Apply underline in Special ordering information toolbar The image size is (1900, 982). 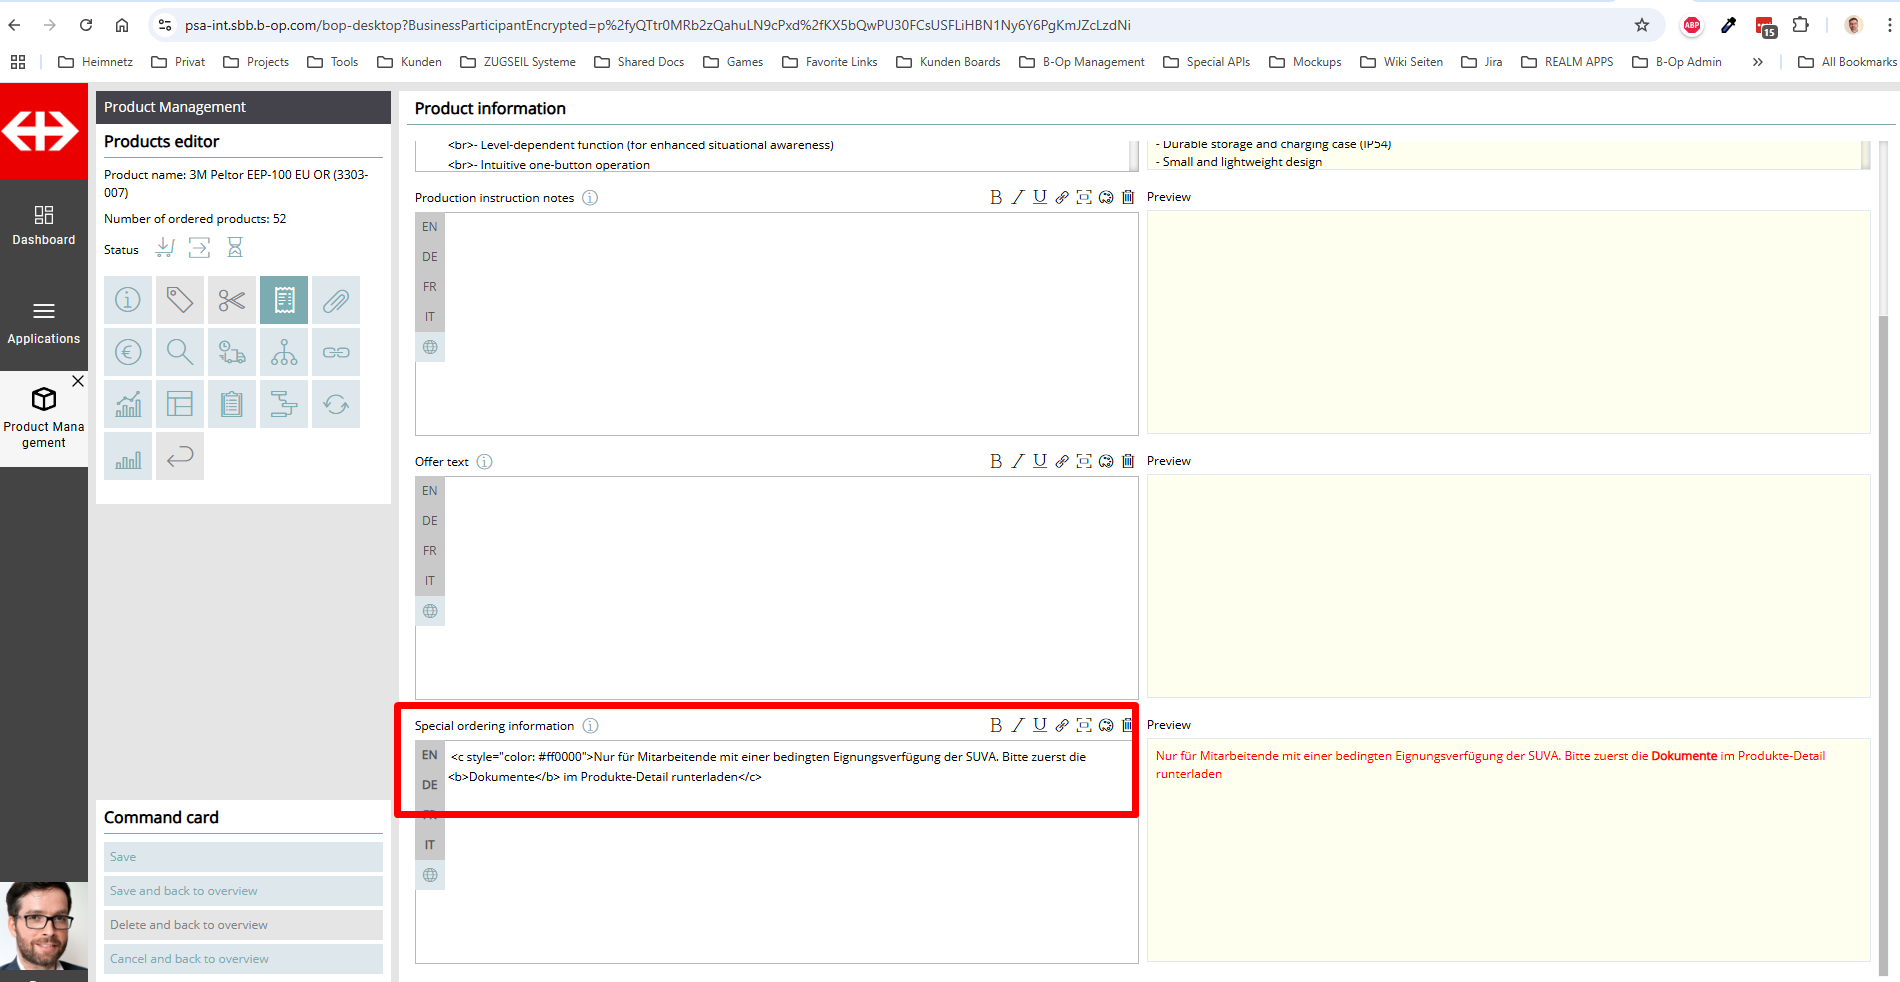1040,725
